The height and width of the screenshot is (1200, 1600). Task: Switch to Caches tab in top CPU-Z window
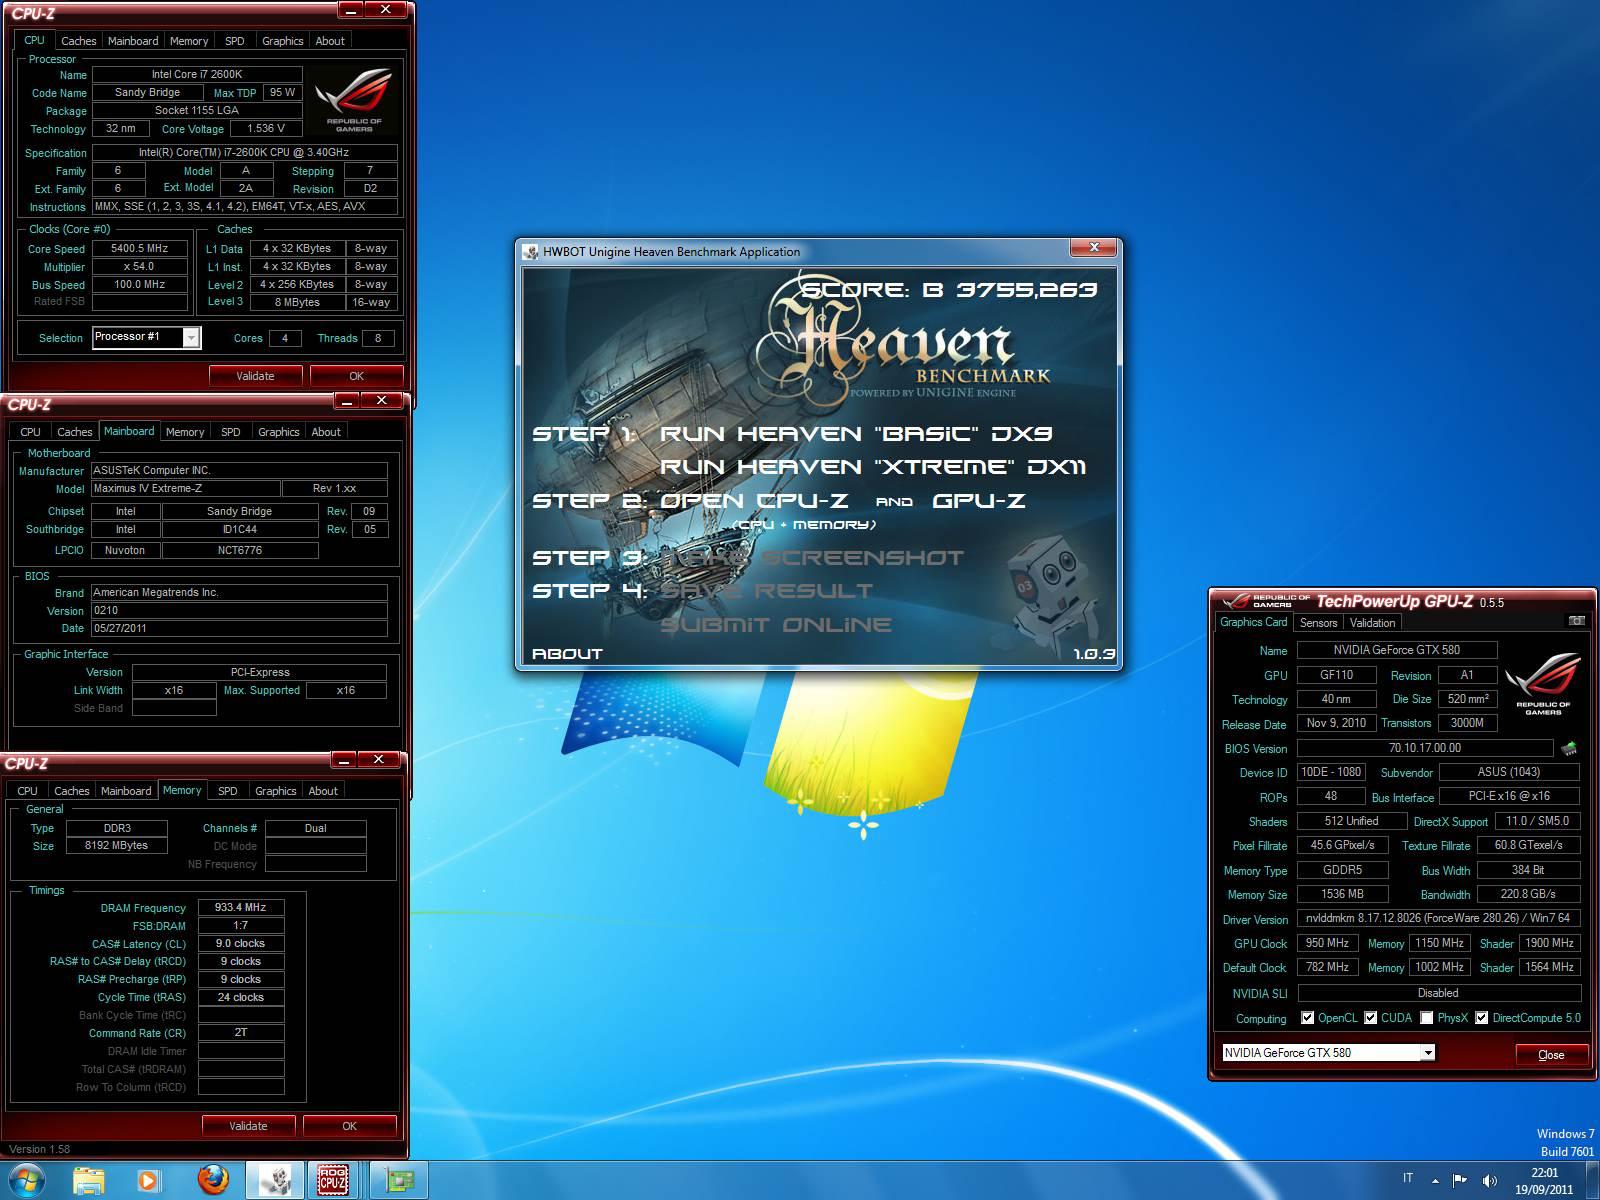(78, 41)
